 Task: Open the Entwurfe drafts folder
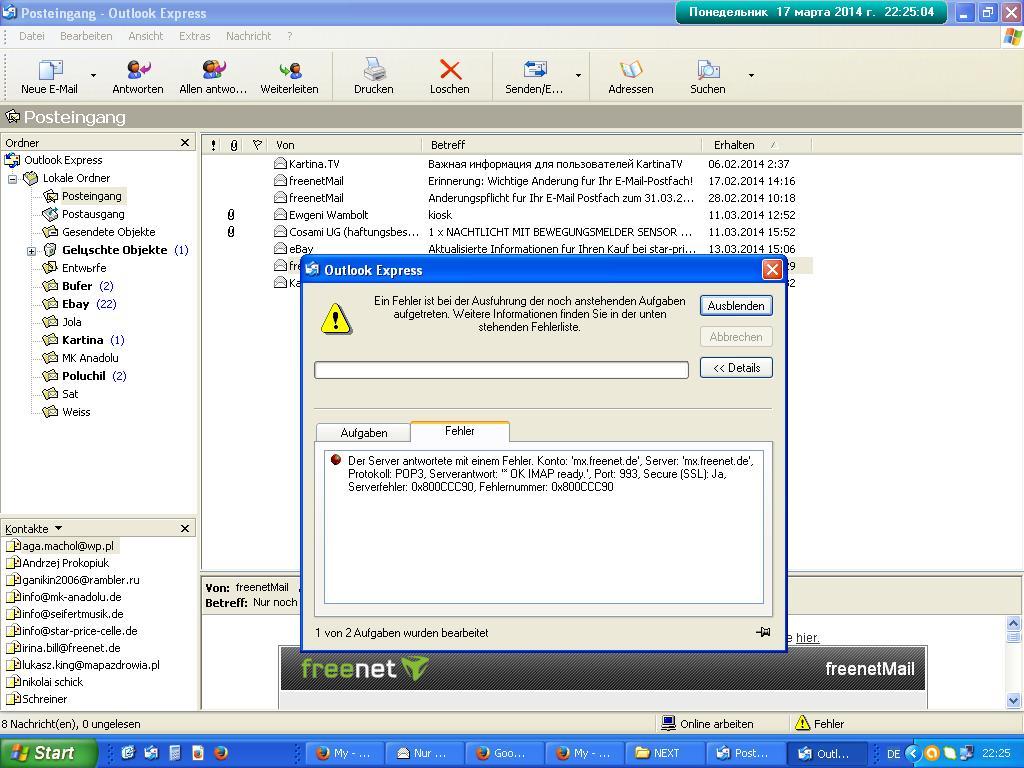click(x=74, y=268)
